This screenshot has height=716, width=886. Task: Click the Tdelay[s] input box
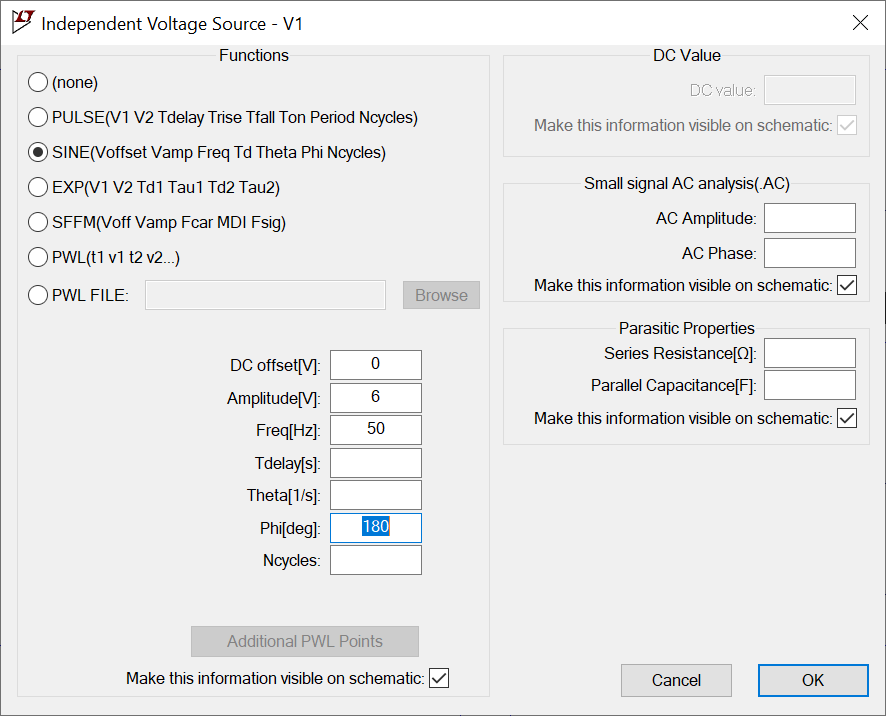point(376,463)
